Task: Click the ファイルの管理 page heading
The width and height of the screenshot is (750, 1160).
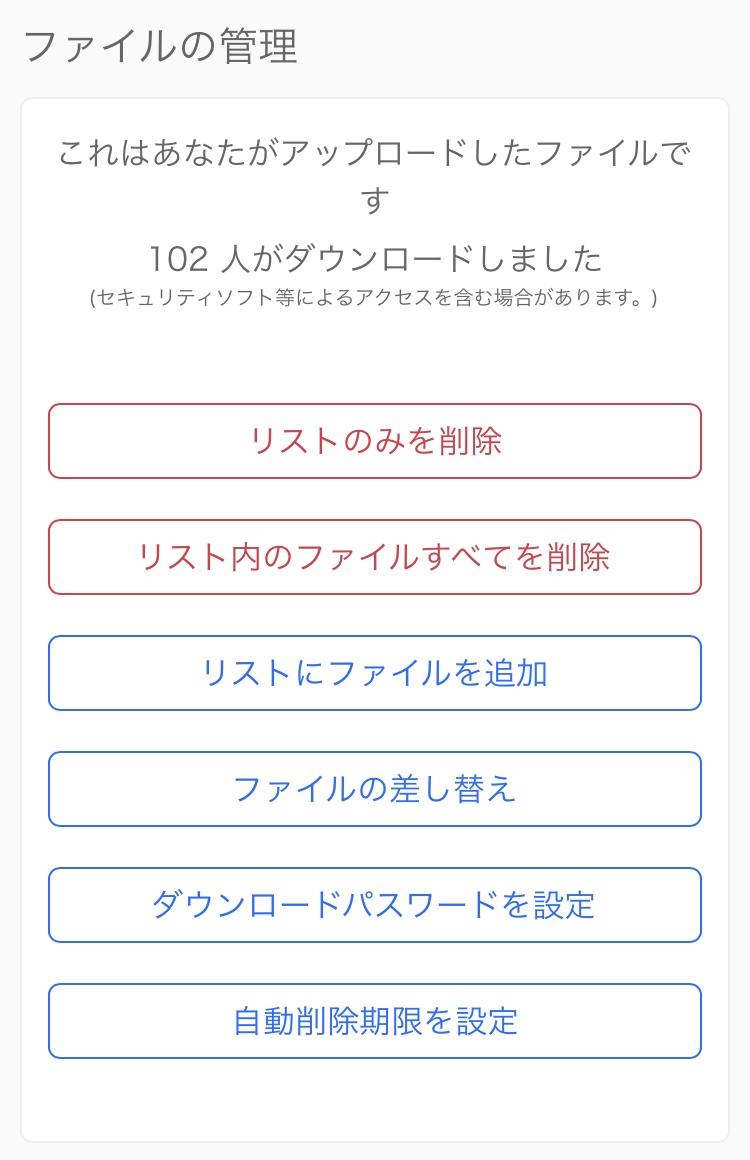Action: 160,47
